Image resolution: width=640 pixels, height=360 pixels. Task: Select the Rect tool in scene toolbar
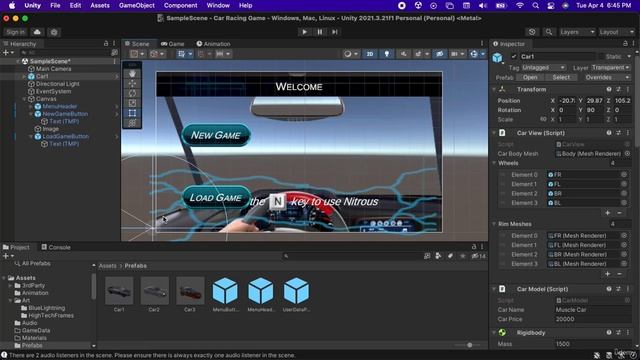point(132,113)
